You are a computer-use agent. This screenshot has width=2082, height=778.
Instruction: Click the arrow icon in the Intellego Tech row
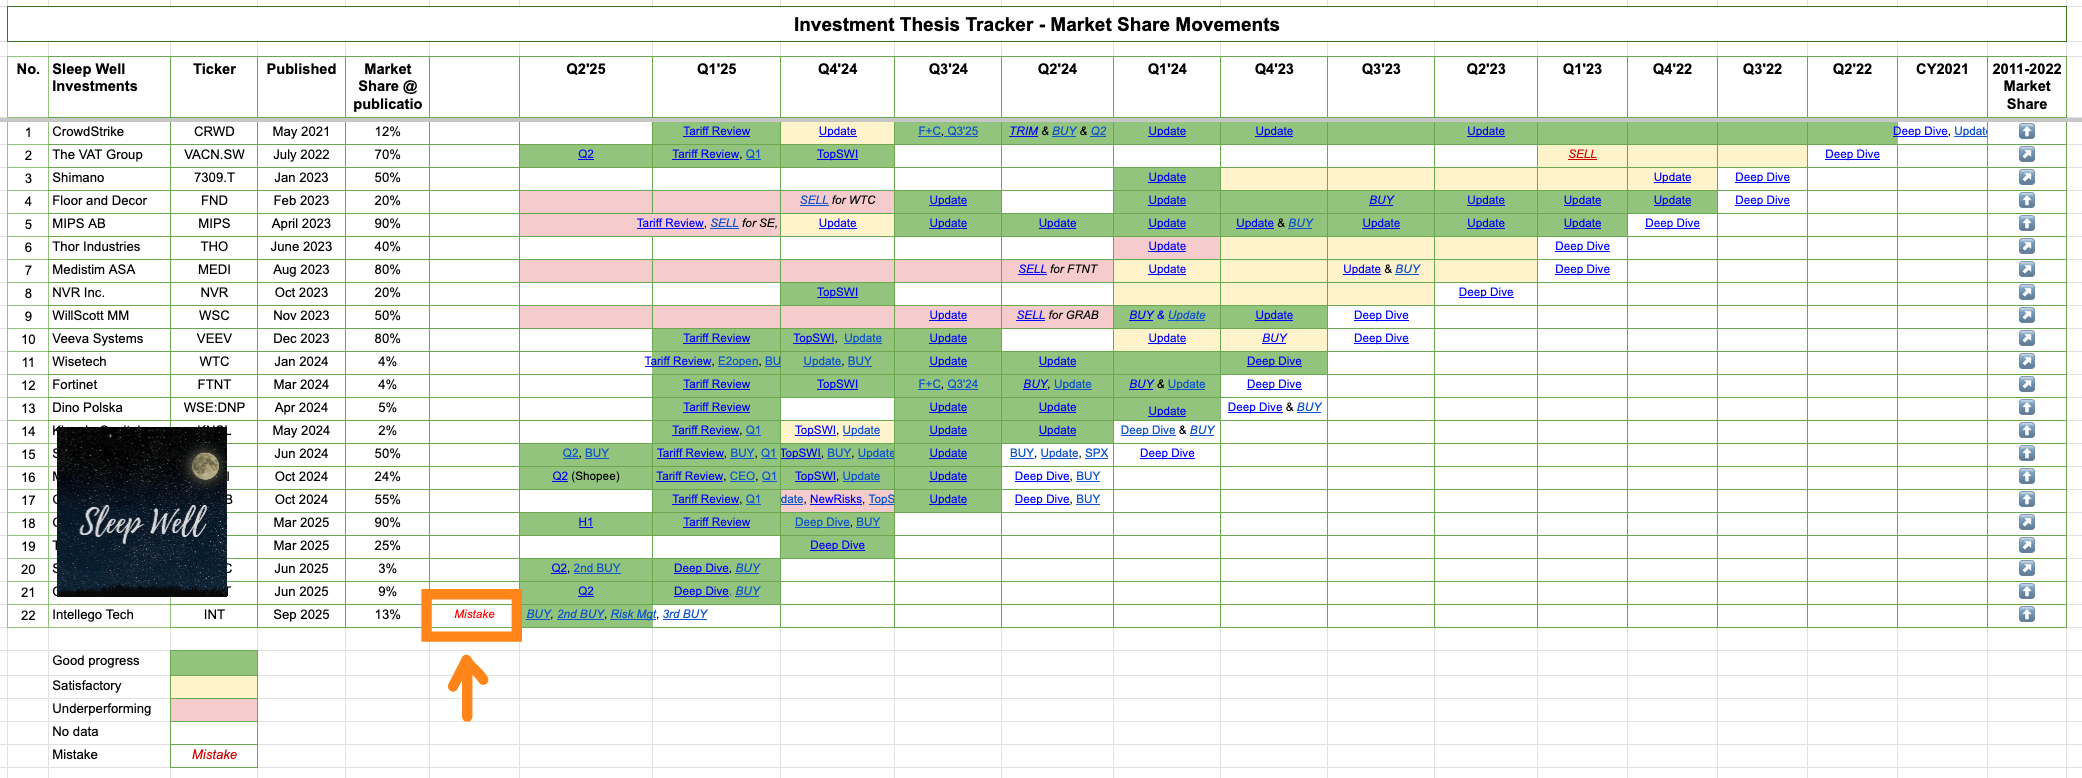tap(2026, 614)
